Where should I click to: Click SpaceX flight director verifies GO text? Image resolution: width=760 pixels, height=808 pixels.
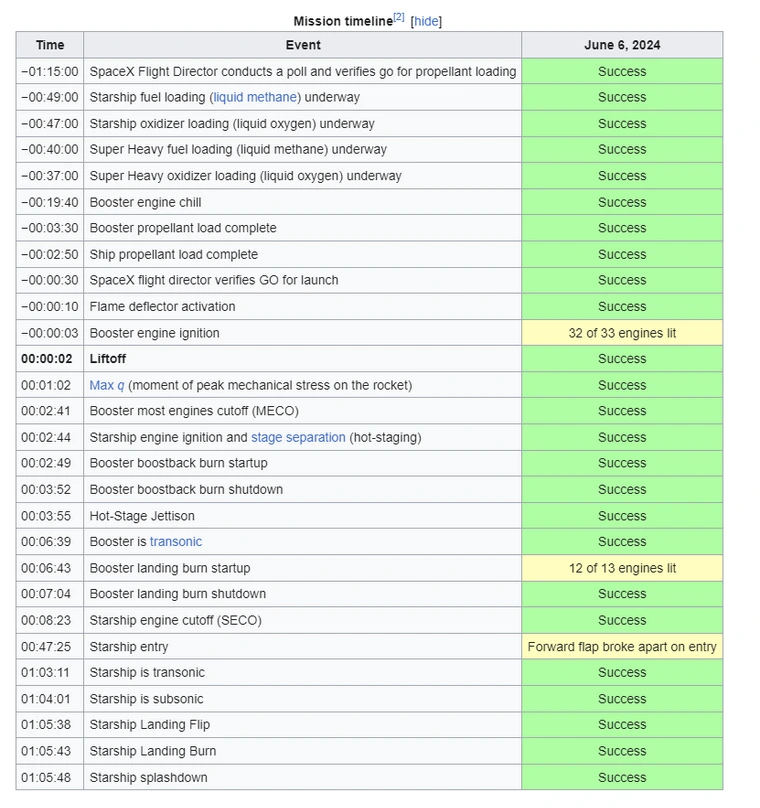(x=214, y=280)
